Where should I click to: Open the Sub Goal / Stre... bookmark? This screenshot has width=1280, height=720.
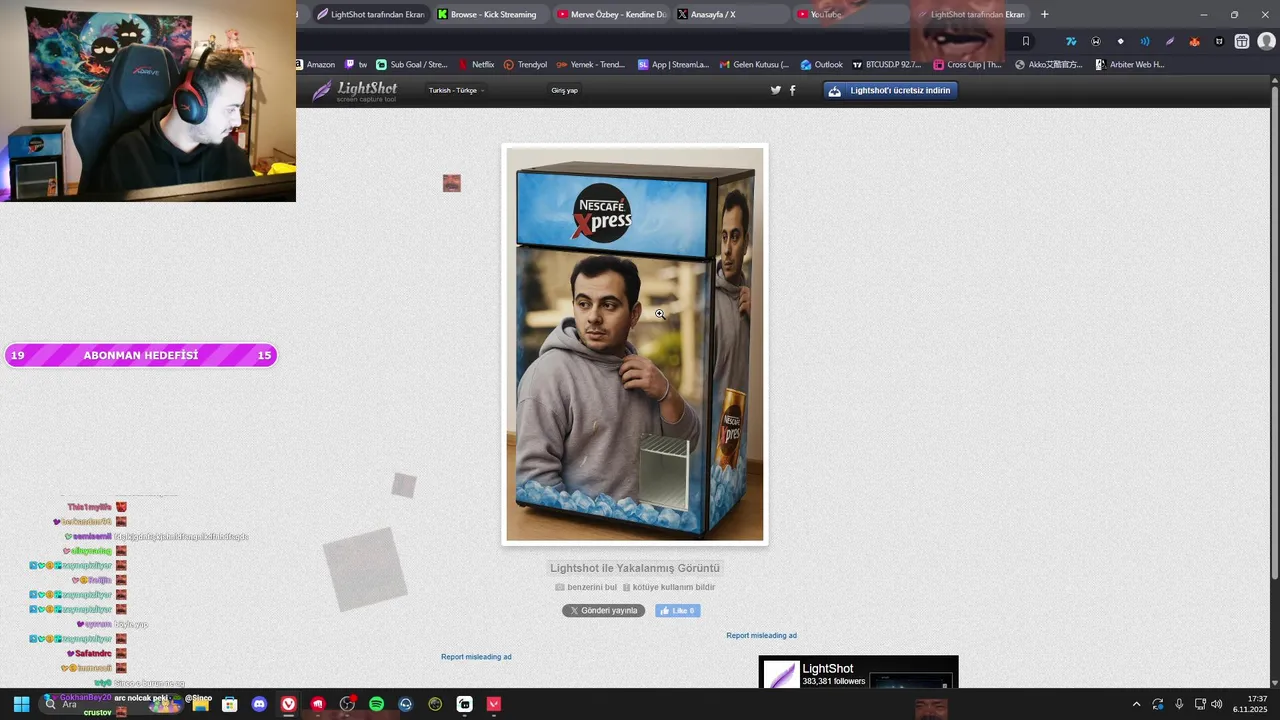coord(412,64)
